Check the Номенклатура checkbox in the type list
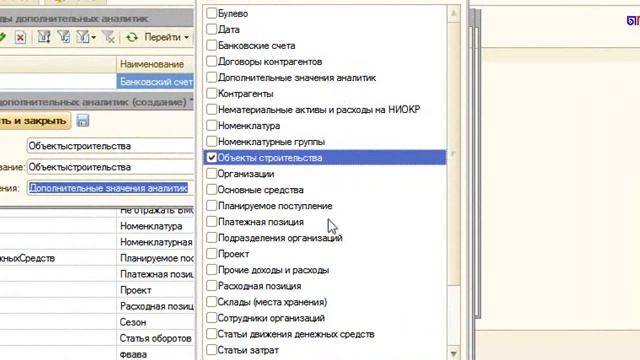 (x=211, y=125)
